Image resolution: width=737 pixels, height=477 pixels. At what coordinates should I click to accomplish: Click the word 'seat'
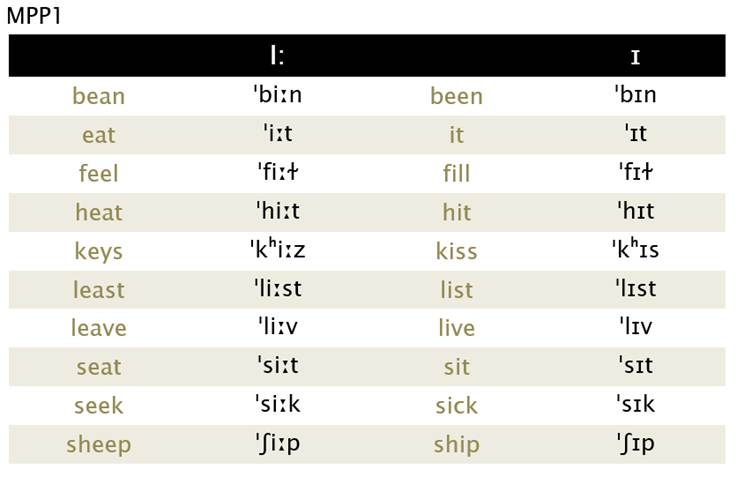click(x=99, y=367)
